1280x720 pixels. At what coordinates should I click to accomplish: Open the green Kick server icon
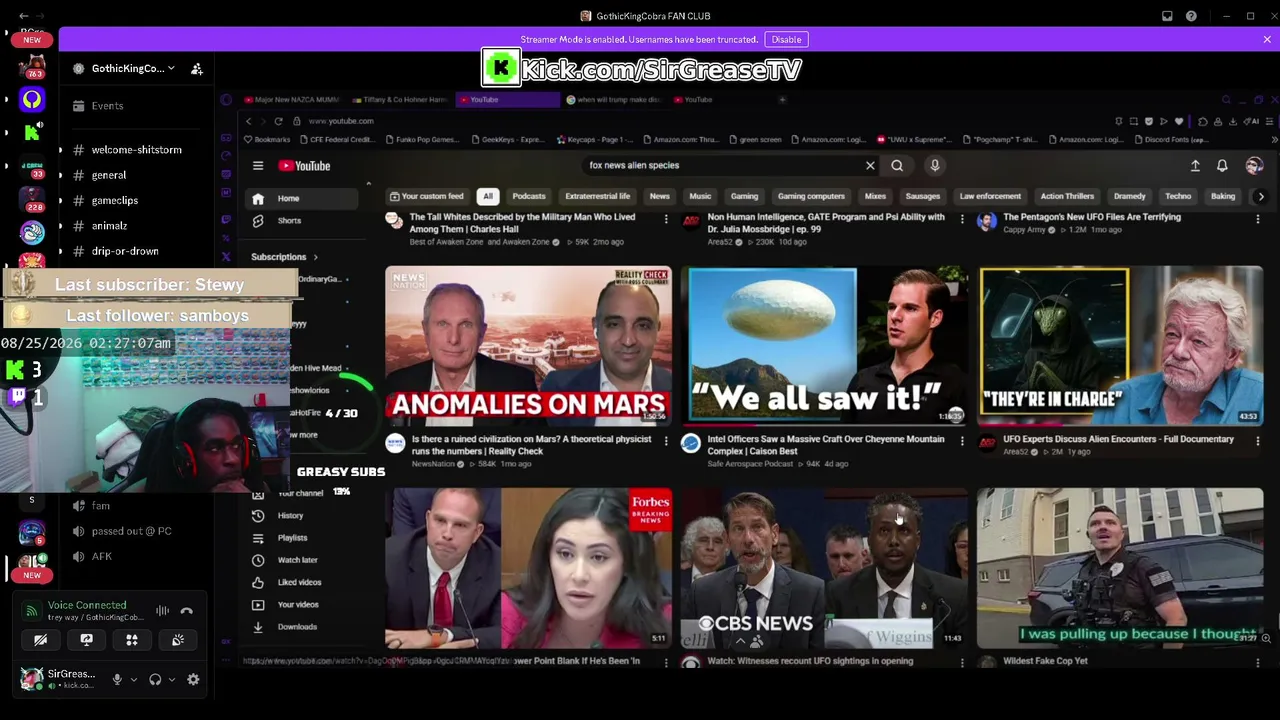(32, 131)
